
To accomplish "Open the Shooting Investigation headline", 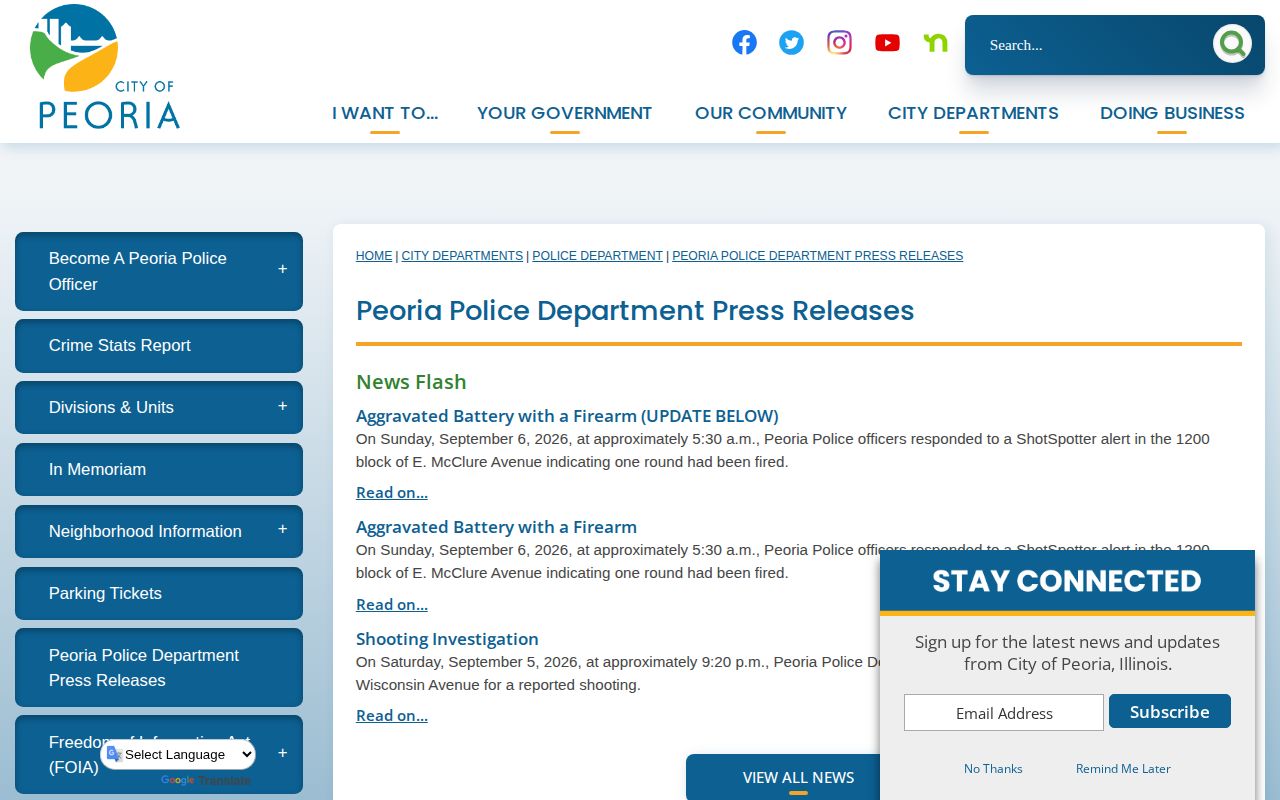I will click(447, 639).
